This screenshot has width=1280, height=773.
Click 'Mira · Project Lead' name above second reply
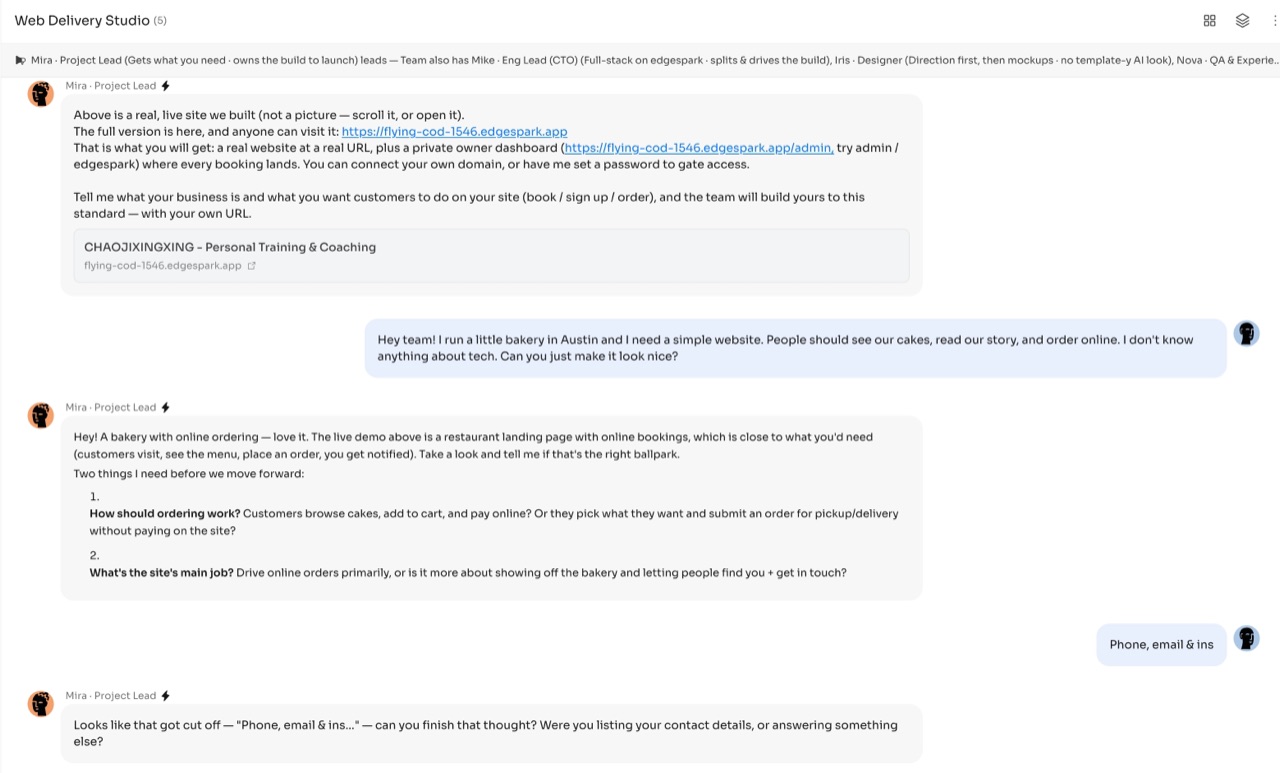click(111, 407)
